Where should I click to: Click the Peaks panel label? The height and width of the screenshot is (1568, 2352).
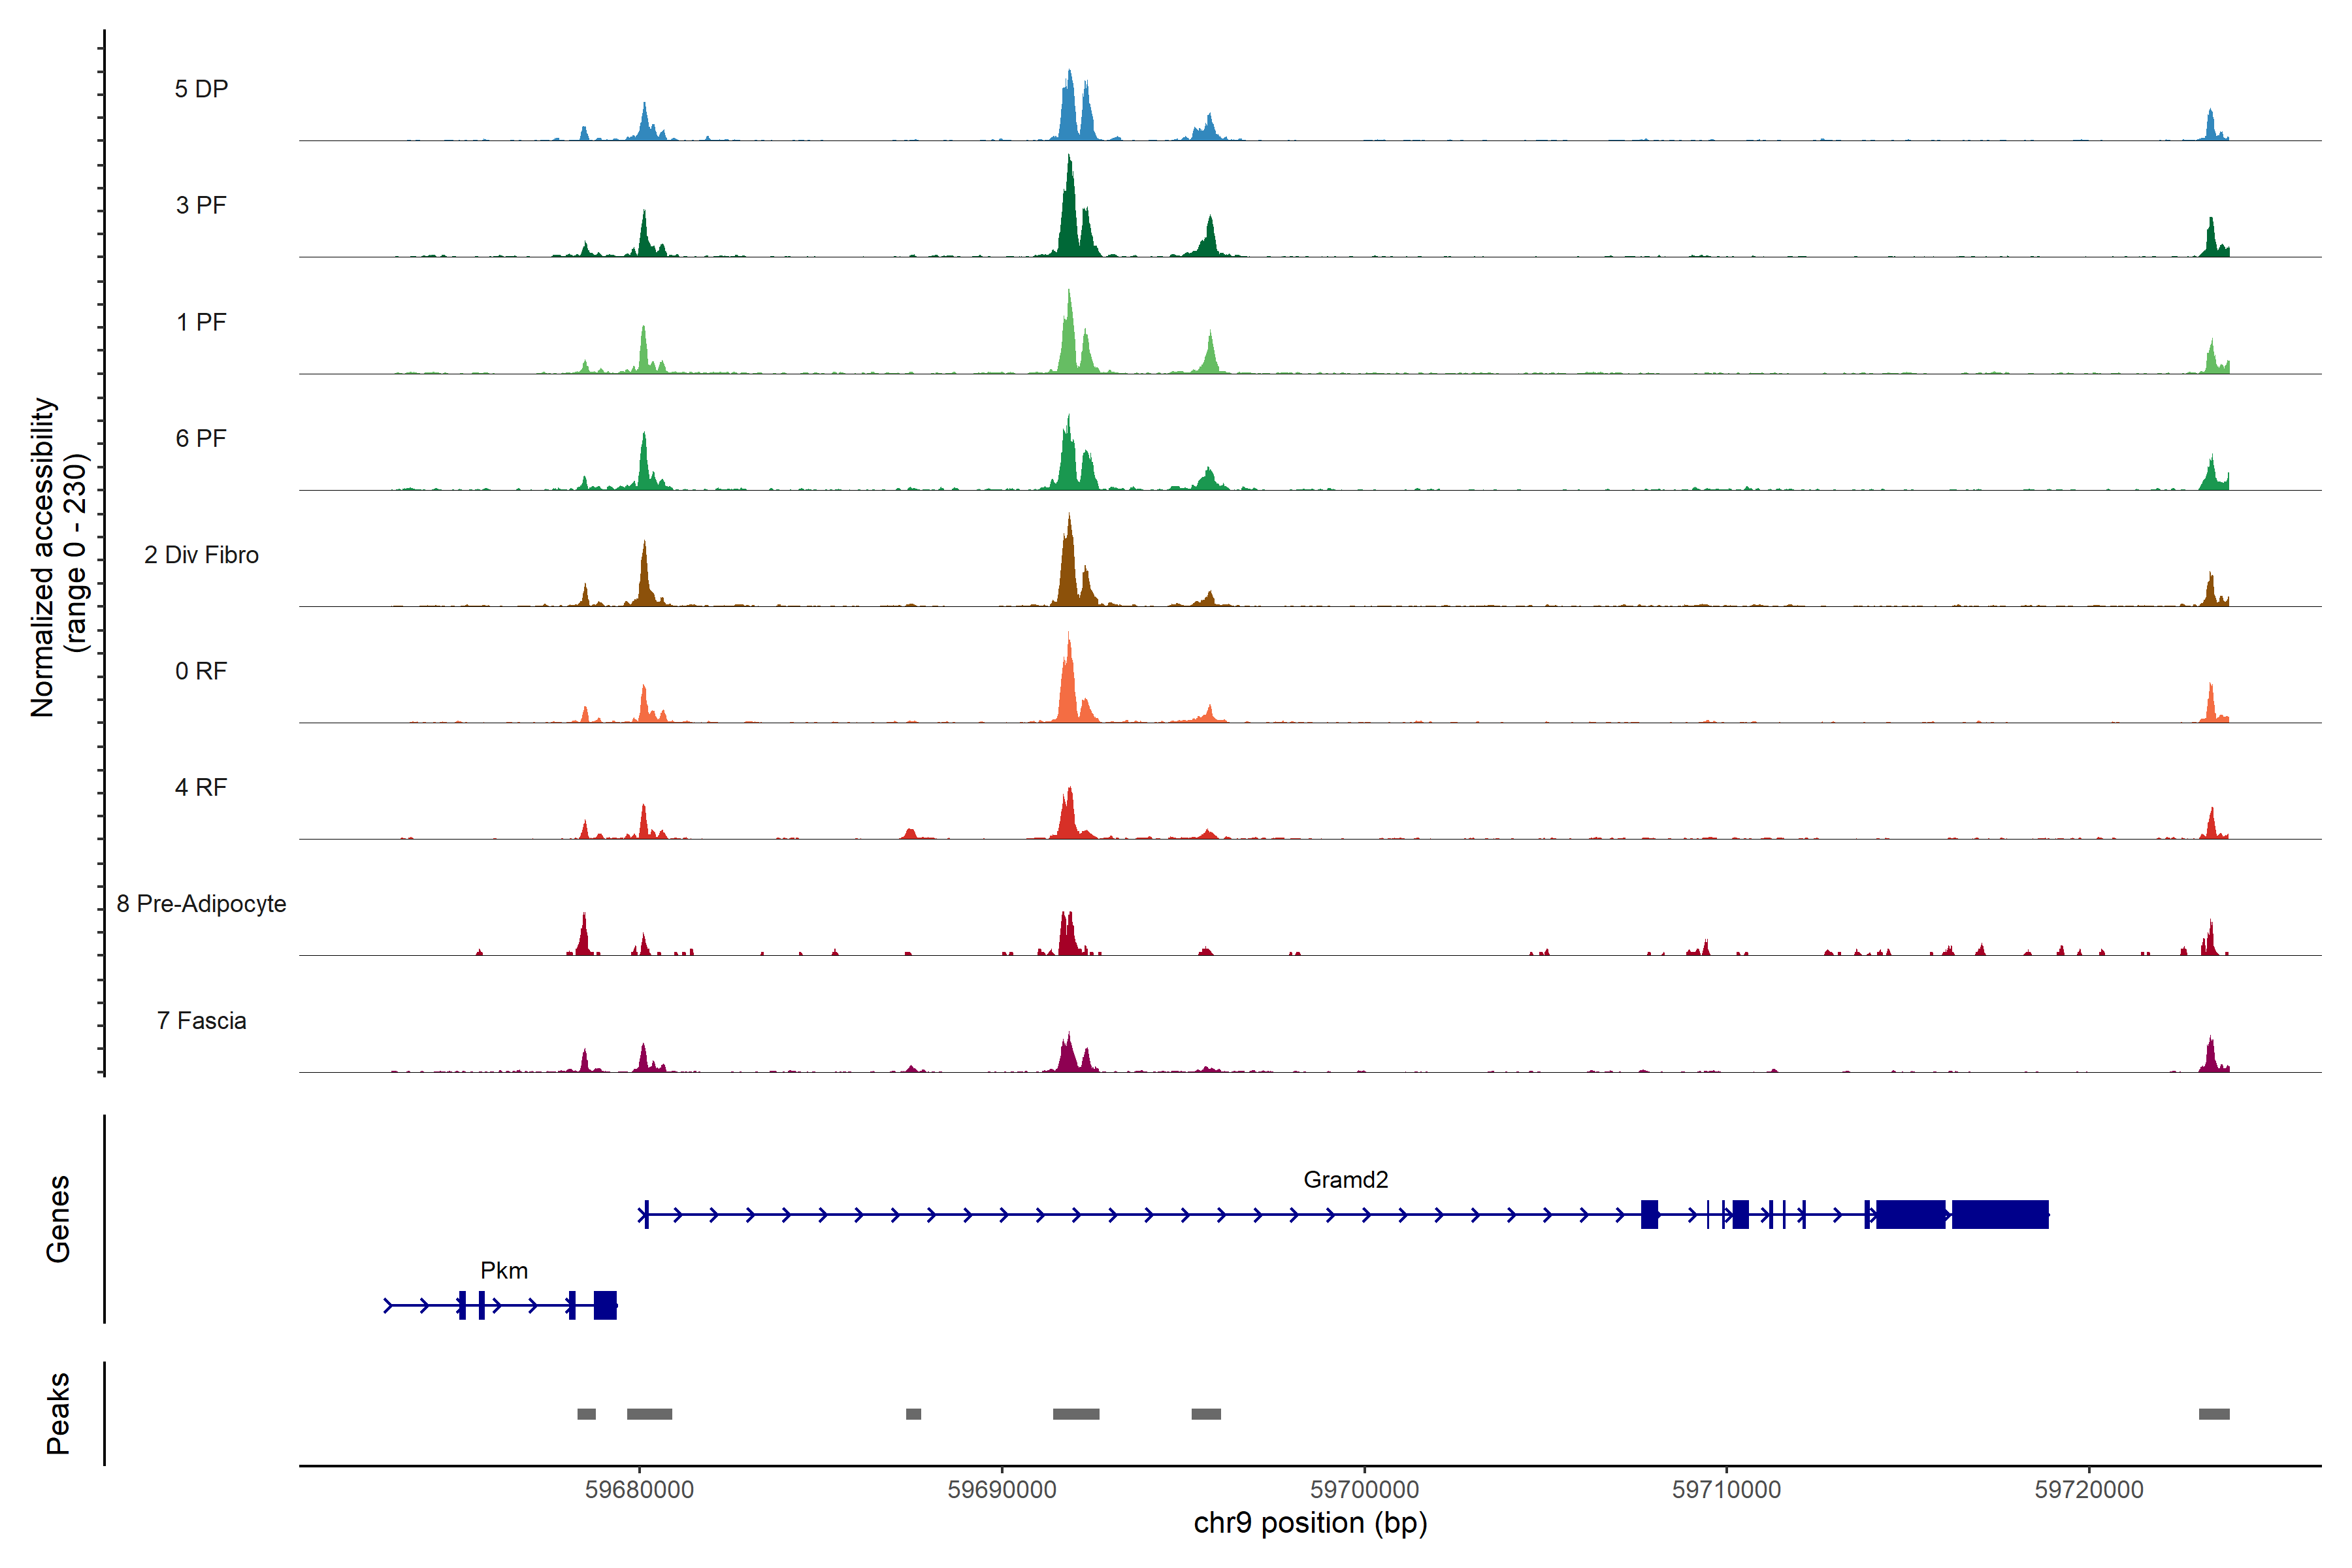pyautogui.click(x=58, y=1413)
